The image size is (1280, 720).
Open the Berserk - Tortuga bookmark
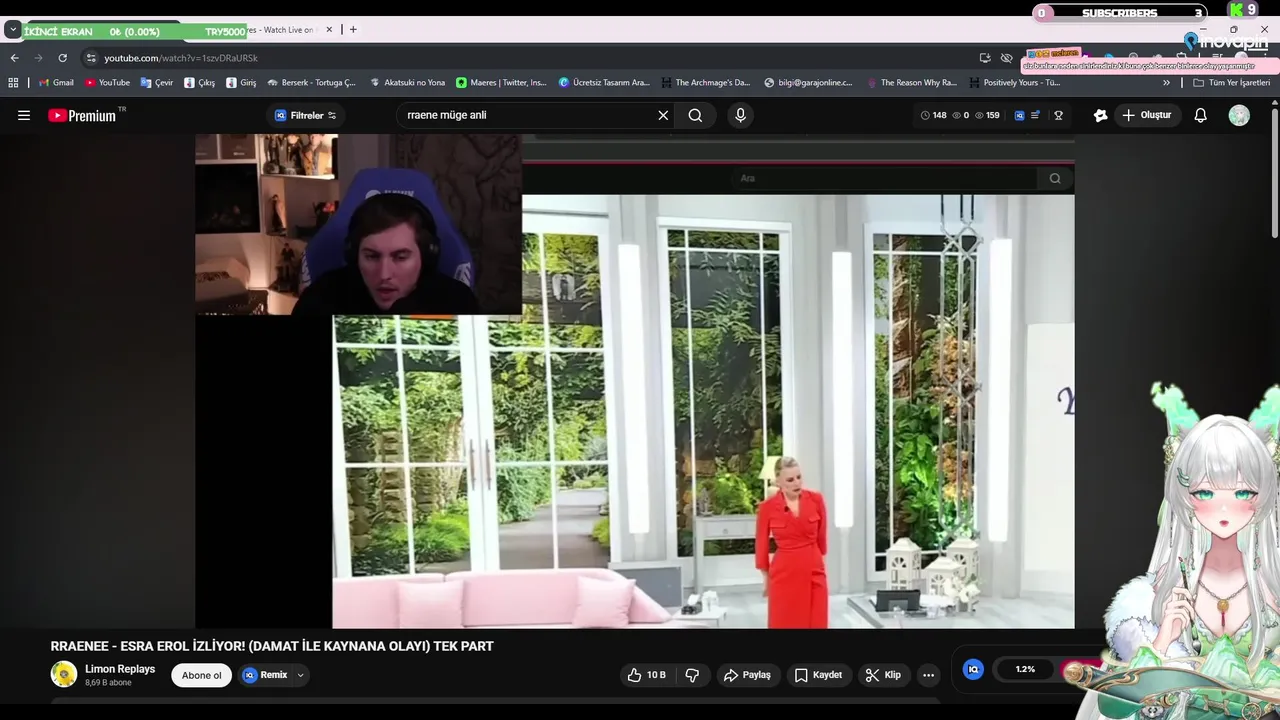(312, 83)
